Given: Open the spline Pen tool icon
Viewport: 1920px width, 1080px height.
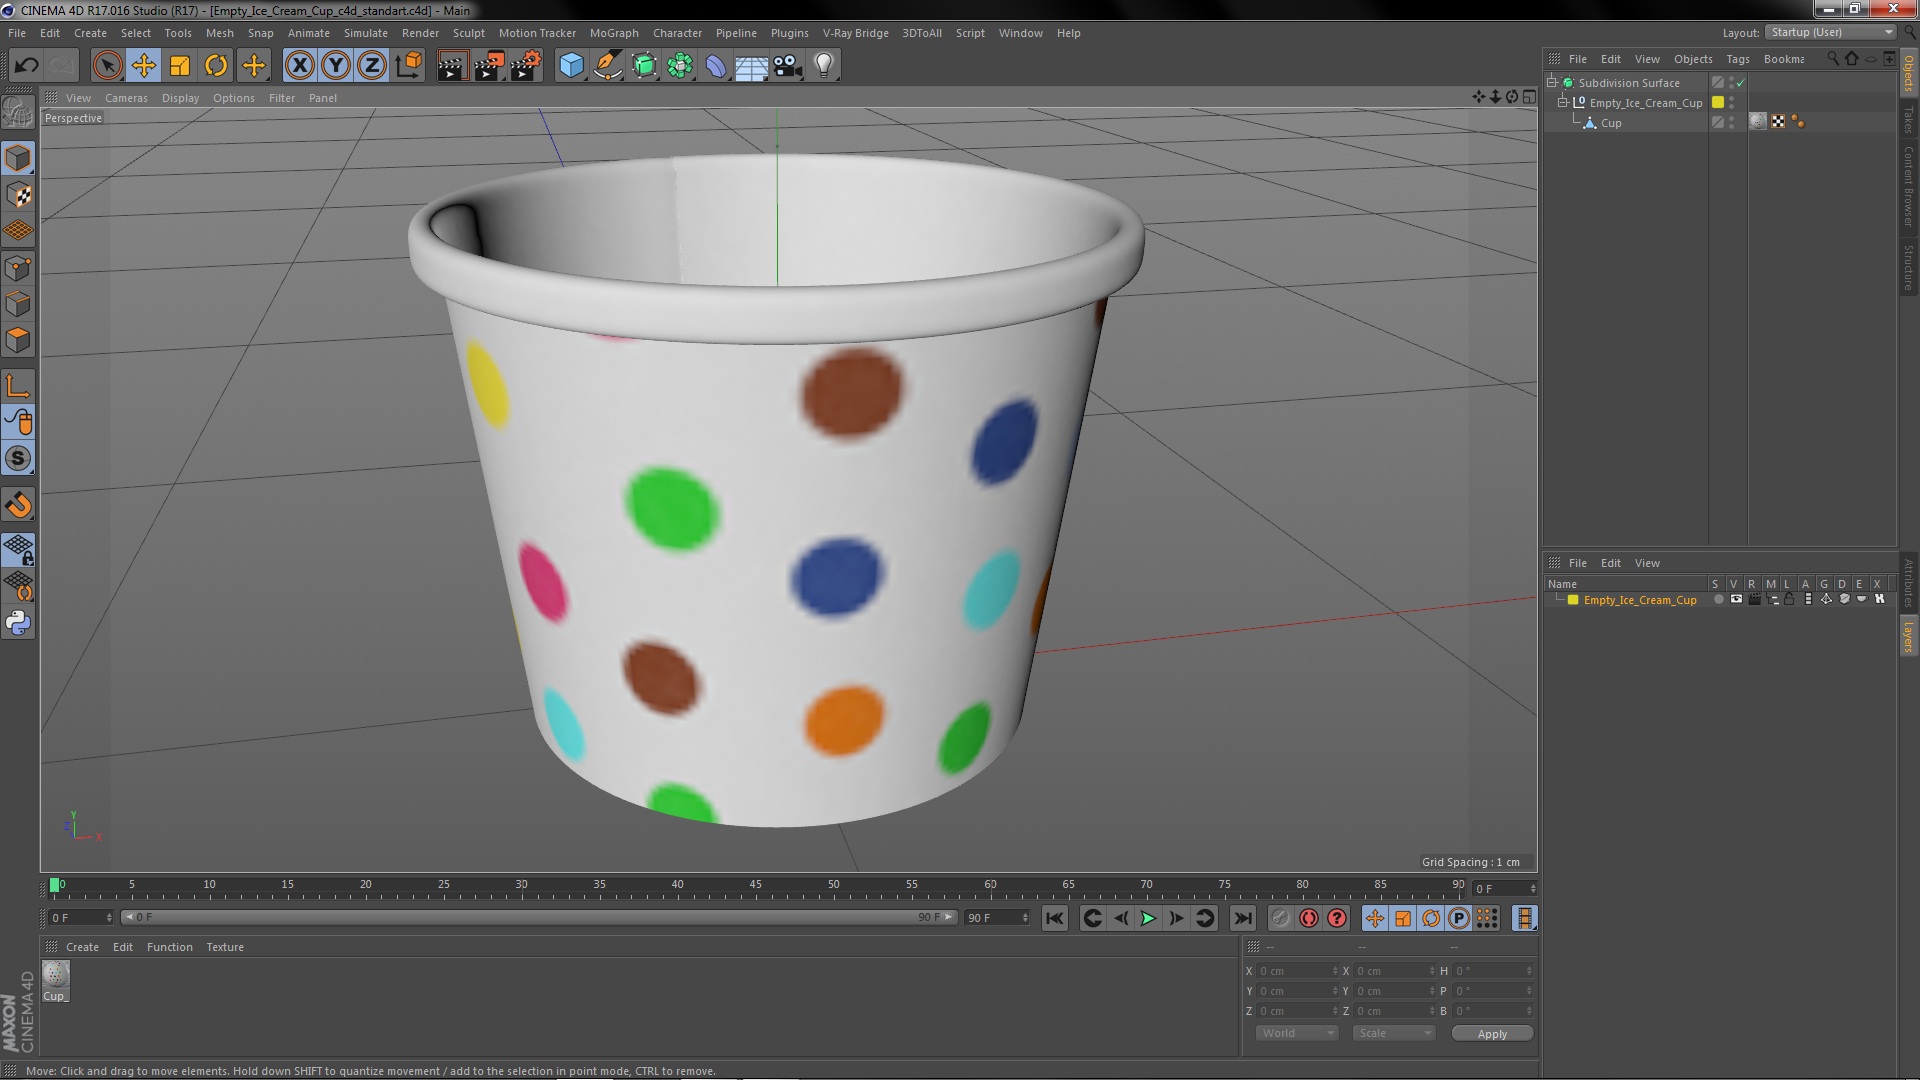Looking at the screenshot, I should pos(607,66).
